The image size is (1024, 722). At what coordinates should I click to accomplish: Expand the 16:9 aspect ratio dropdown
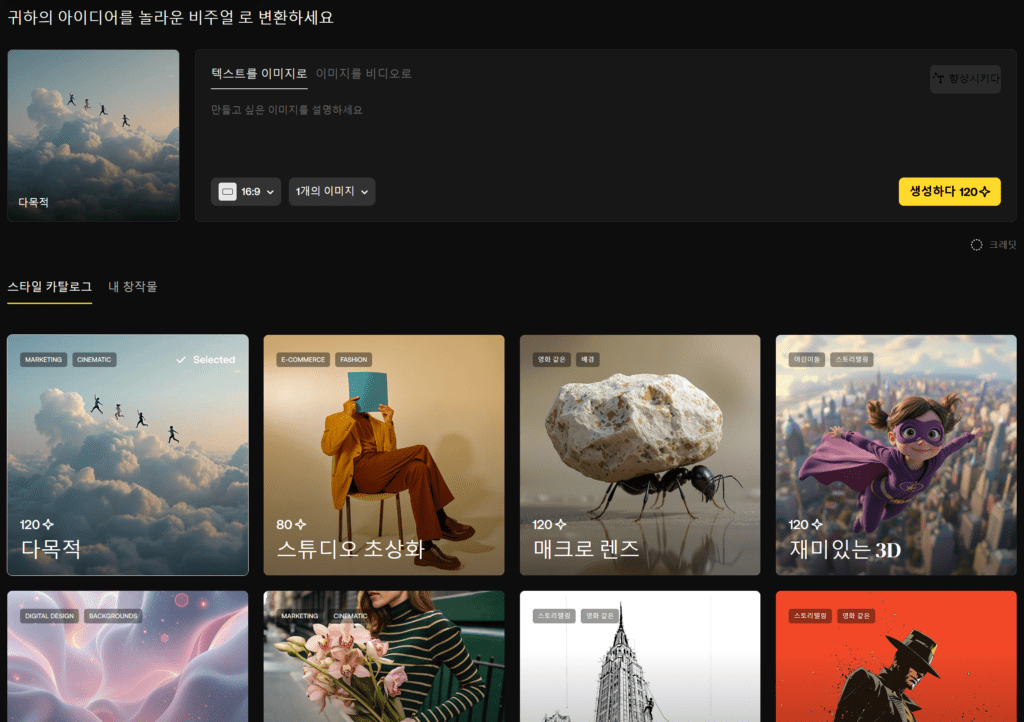(x=246, y=192)
